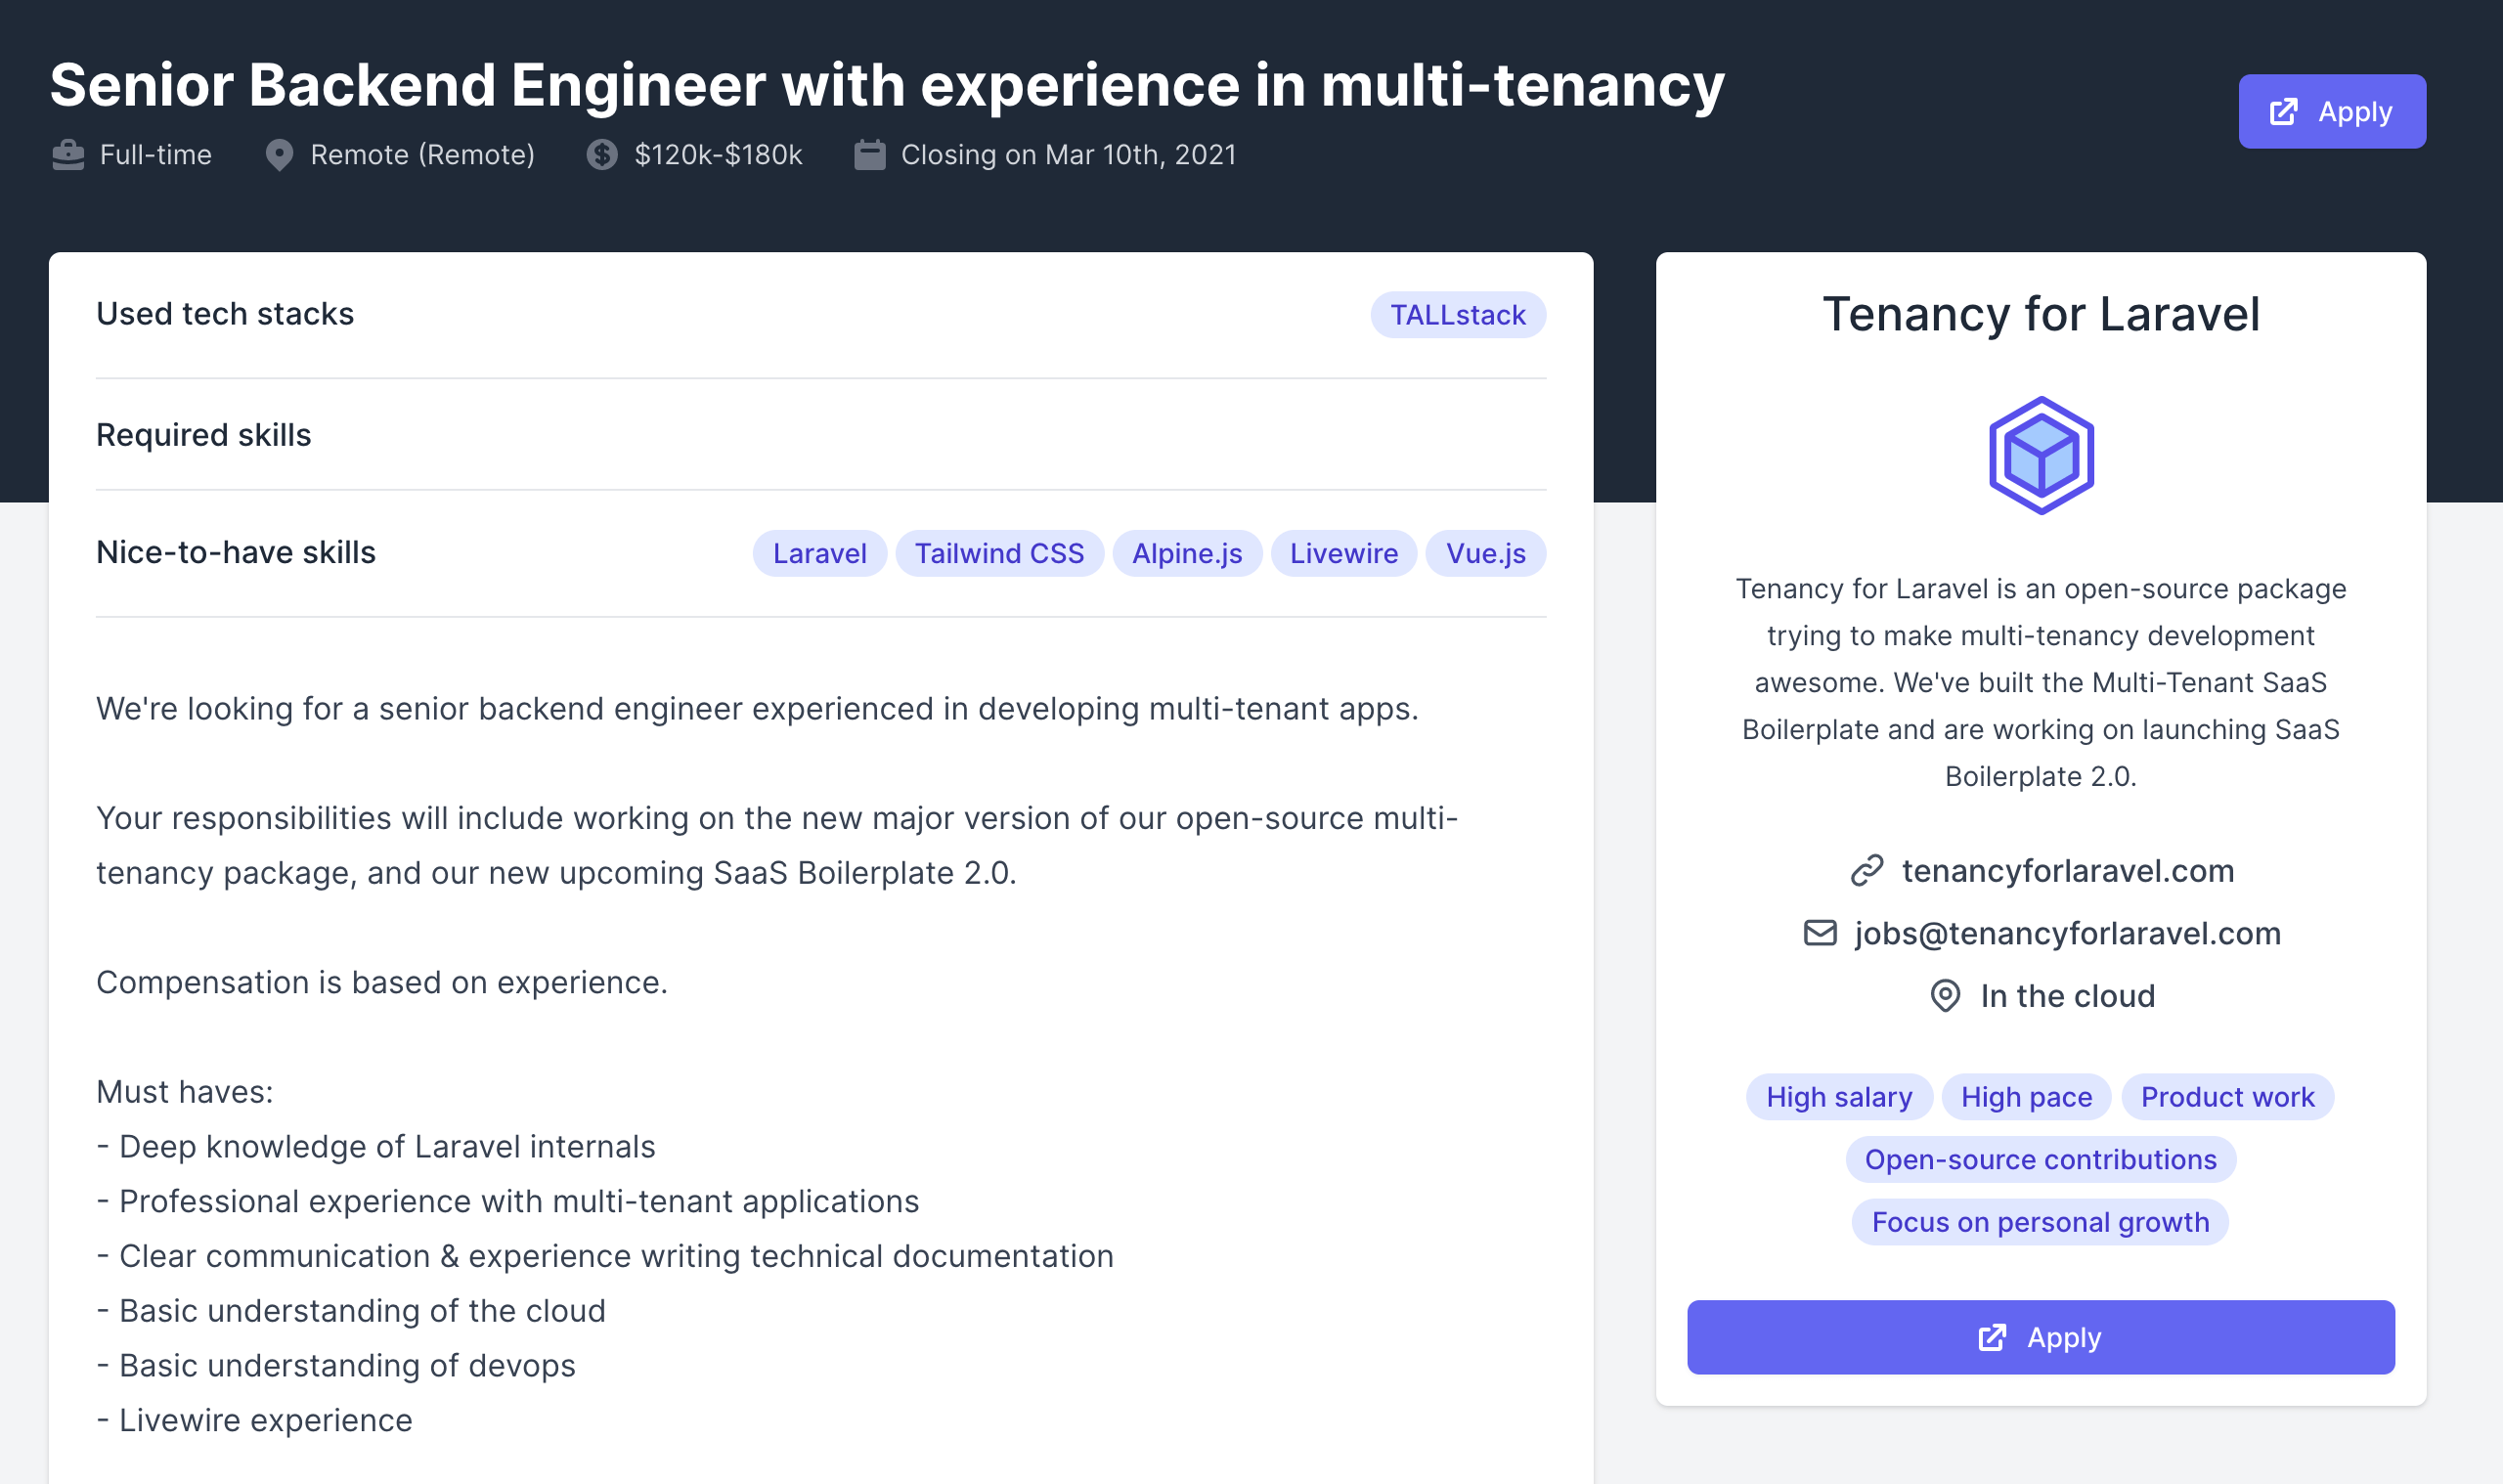Click the Must haves: line
This screenshot has height=1484, width=2503.
point(184,1092)
